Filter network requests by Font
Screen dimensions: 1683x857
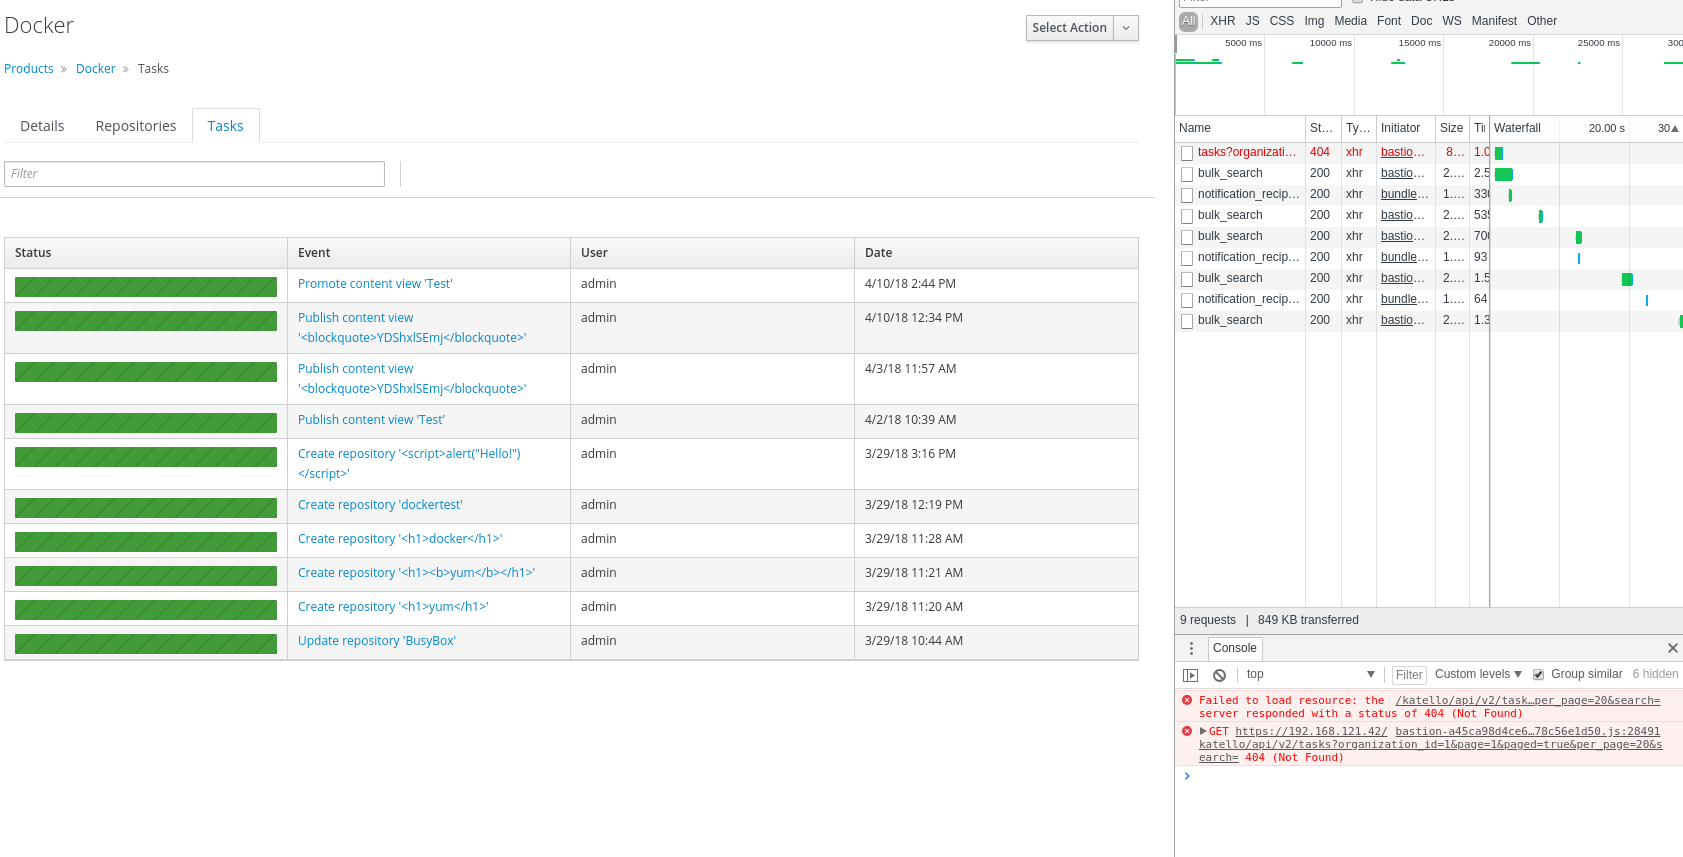1389,21
